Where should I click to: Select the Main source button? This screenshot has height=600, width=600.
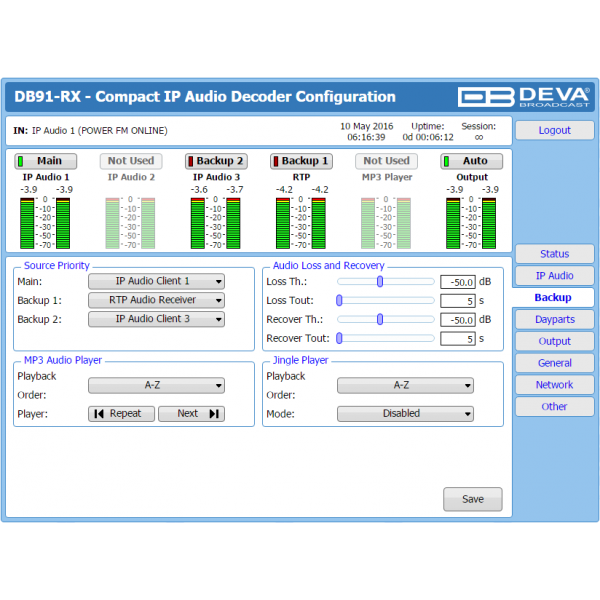click(46, 161)
